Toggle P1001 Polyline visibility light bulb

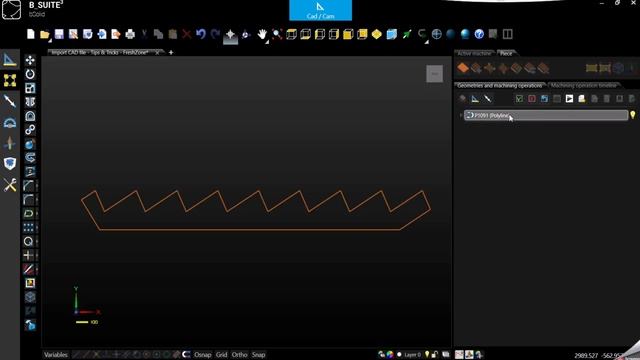coord(633,115)
